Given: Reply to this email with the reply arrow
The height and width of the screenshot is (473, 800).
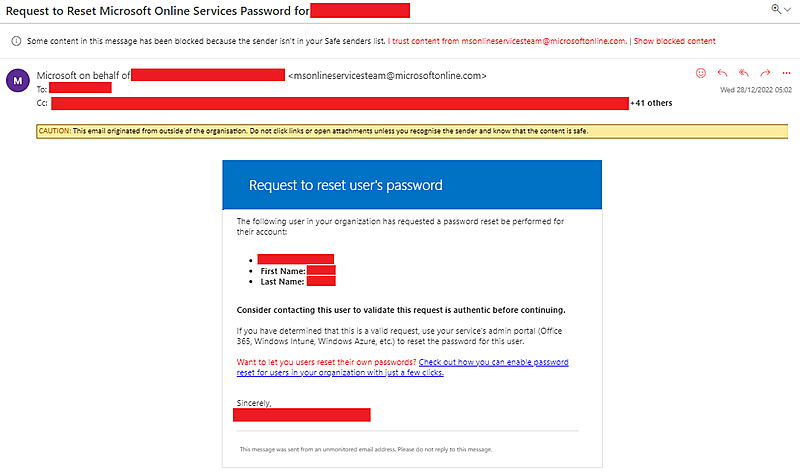Looking at the screenshot, I should pos(722,73).
